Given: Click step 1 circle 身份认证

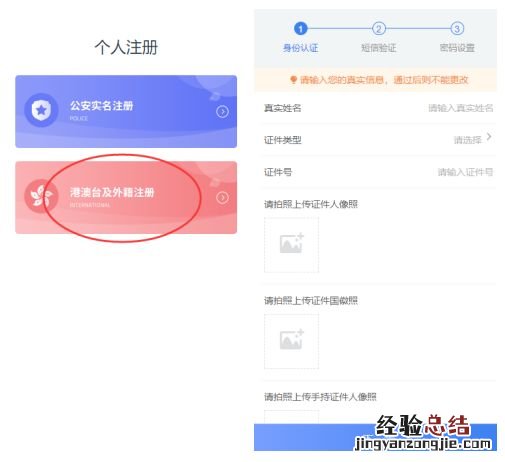Looking at the screenshot, I should (x=300, y=29).
